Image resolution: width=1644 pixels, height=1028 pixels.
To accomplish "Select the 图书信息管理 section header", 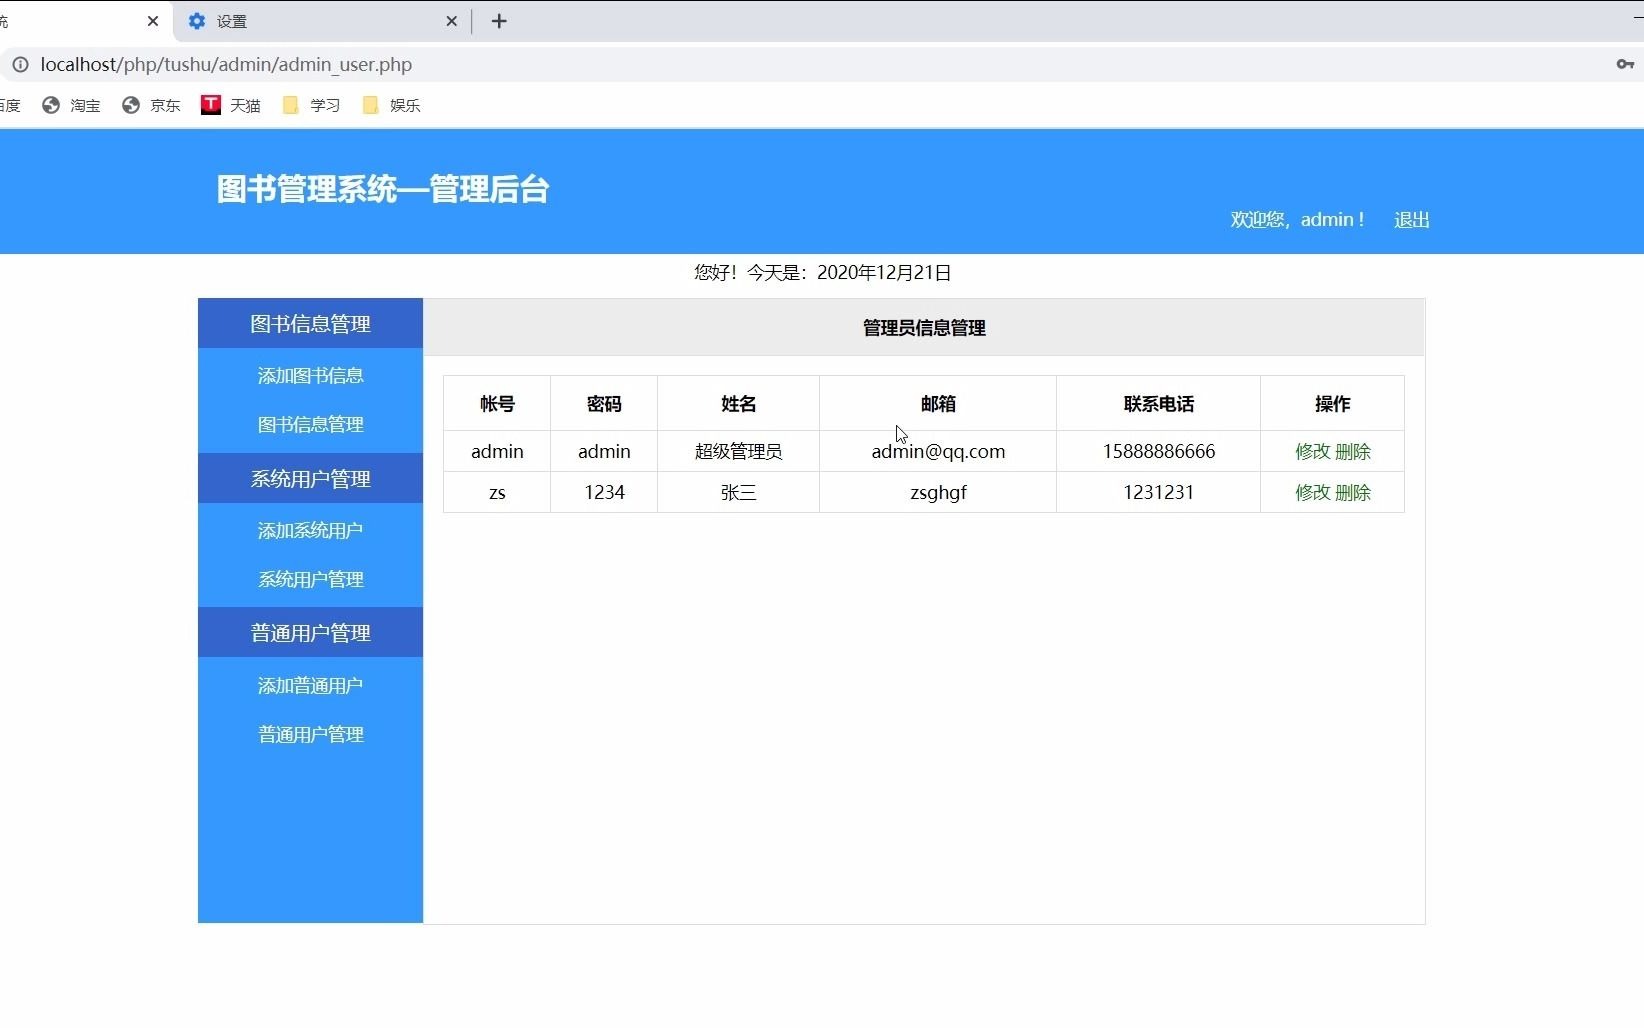I will (310, 323).
